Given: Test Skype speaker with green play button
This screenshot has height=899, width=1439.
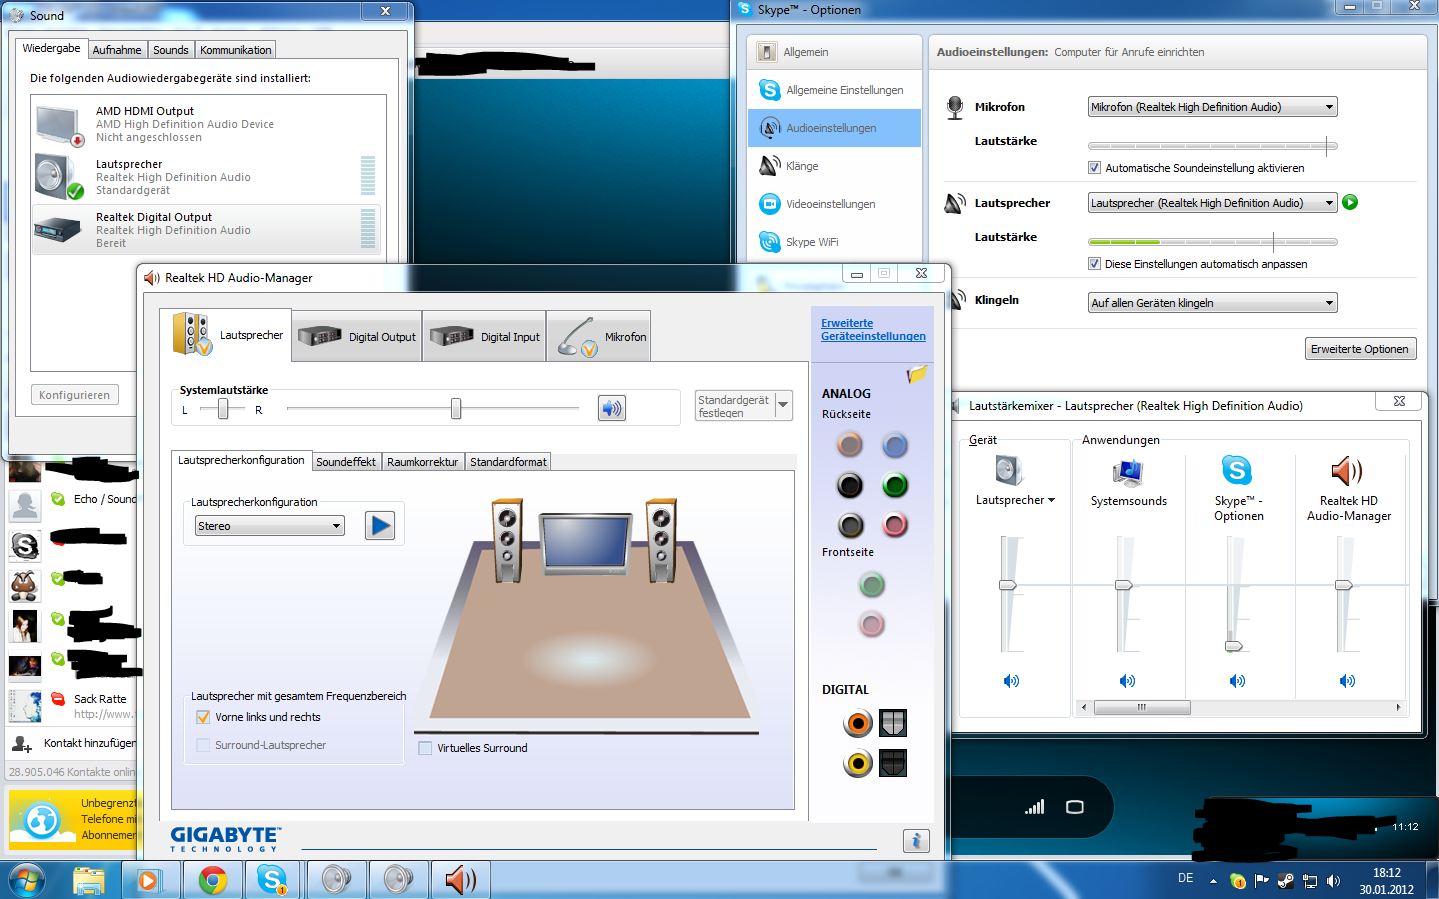Looking at the screenshot, I should pos(1350,202).
